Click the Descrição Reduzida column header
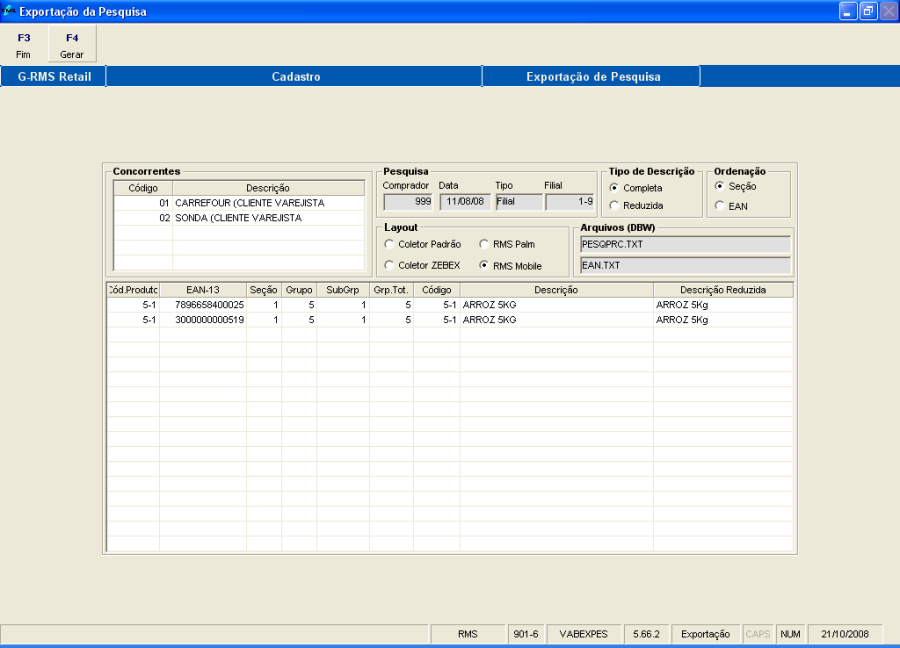This screenshot has width=900, height=648. (722, 290)
